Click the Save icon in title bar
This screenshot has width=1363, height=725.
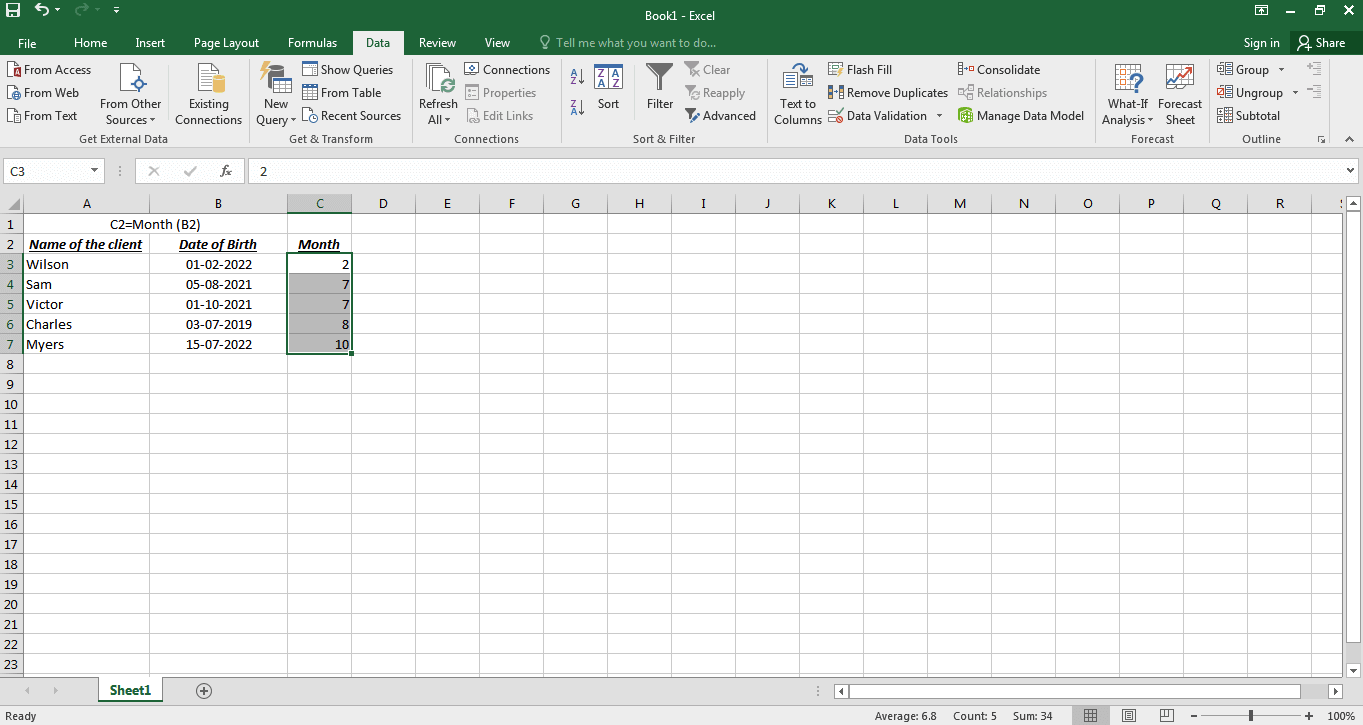coord(13,10)
